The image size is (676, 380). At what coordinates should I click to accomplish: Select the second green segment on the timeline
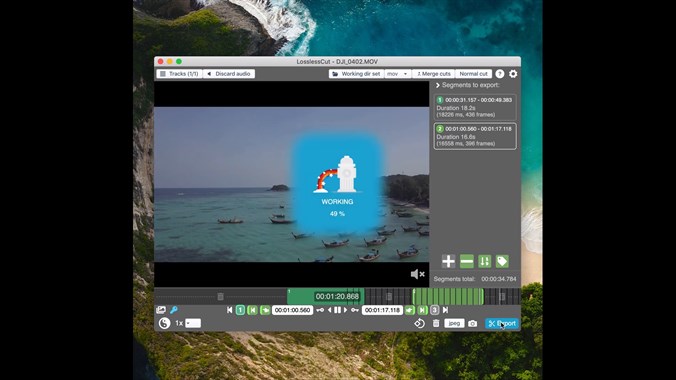tap(448, 297)
